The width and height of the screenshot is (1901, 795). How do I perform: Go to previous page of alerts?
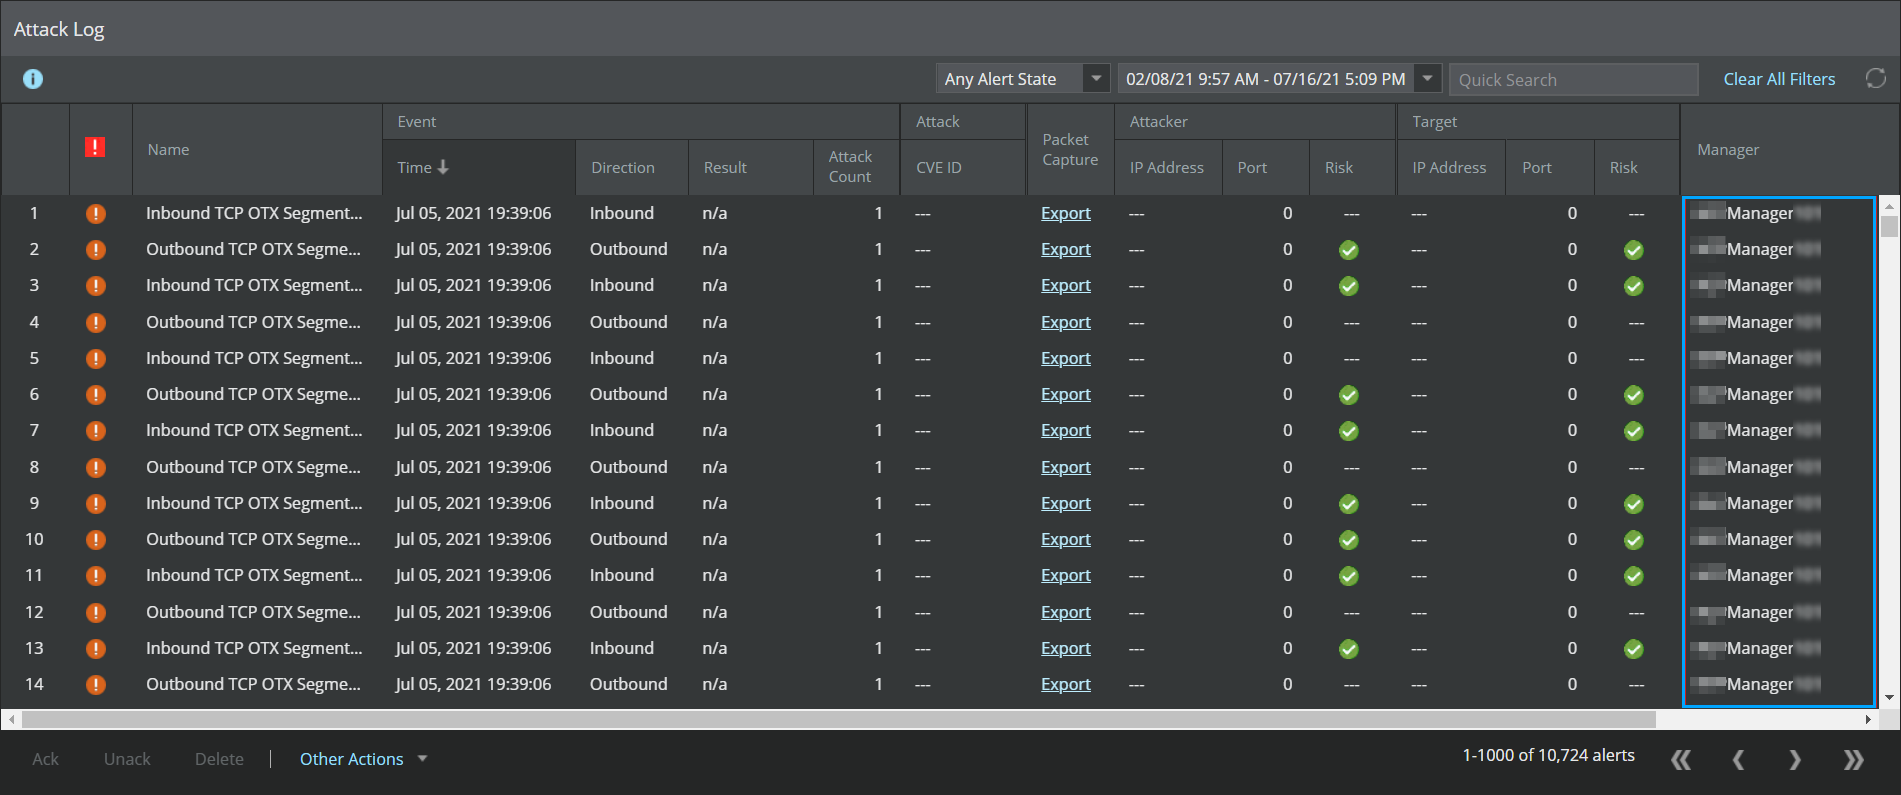point(1738,760)
